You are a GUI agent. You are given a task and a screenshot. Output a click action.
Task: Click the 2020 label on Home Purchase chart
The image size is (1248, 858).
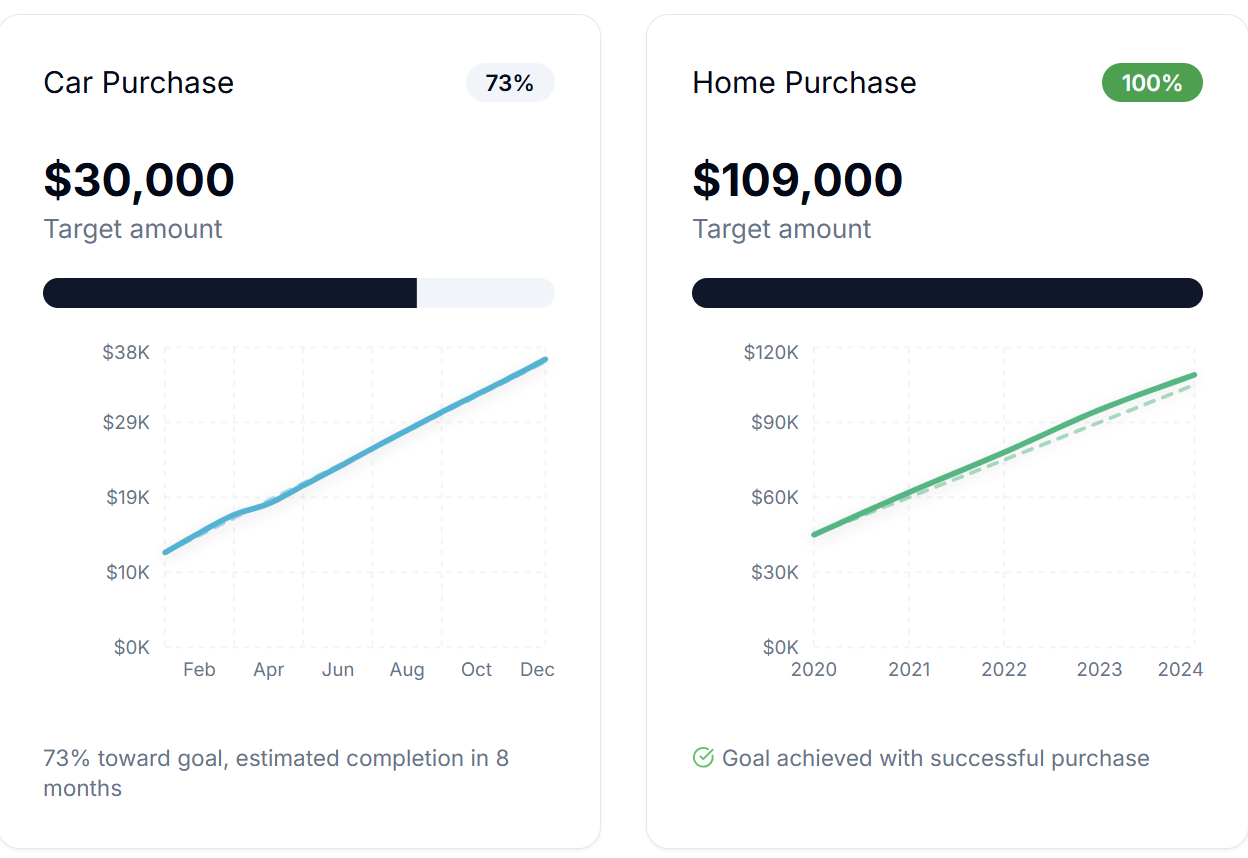pos(815,669)
